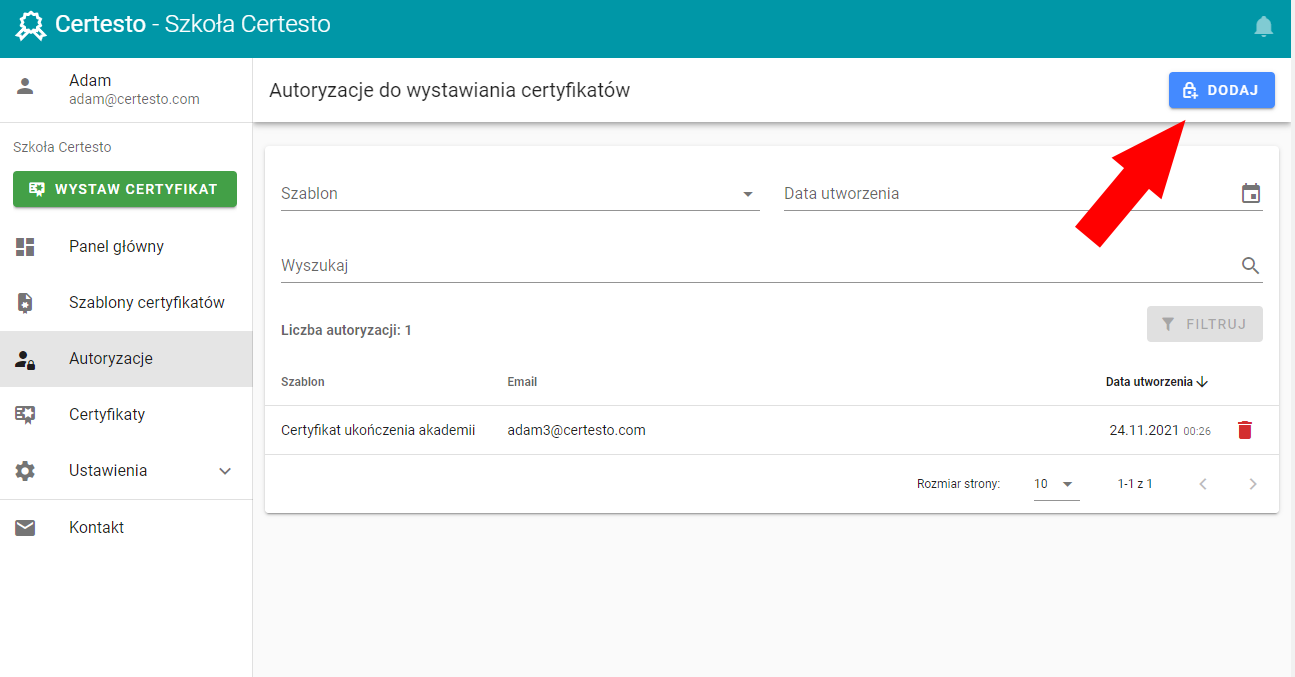Screen dimensions: 1295x677
Task: Click the adam3@certesto.com email cell
Action: [576, 430]
